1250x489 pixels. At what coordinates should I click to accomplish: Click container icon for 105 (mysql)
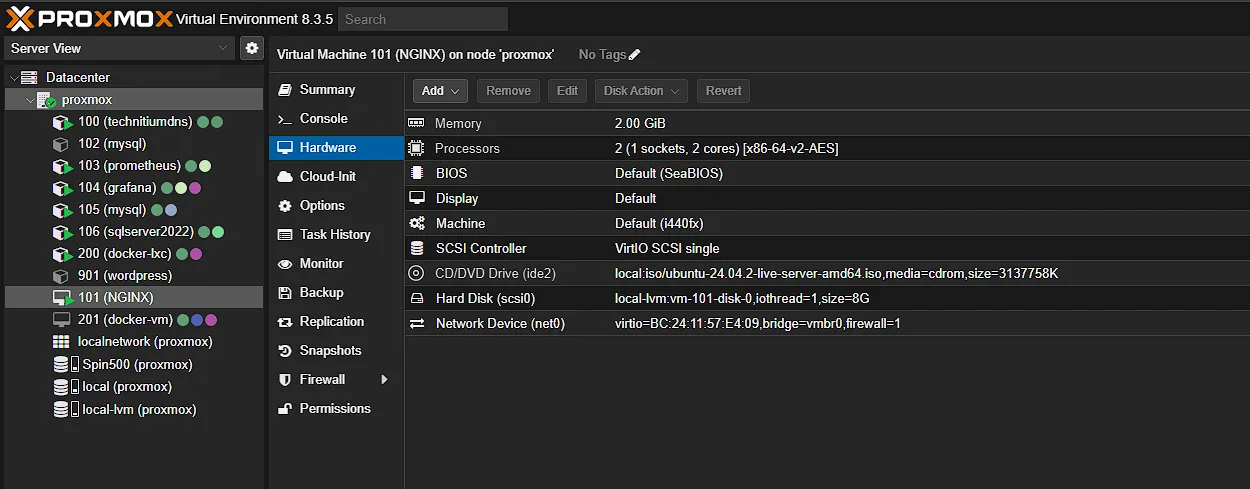pos(62,210)
